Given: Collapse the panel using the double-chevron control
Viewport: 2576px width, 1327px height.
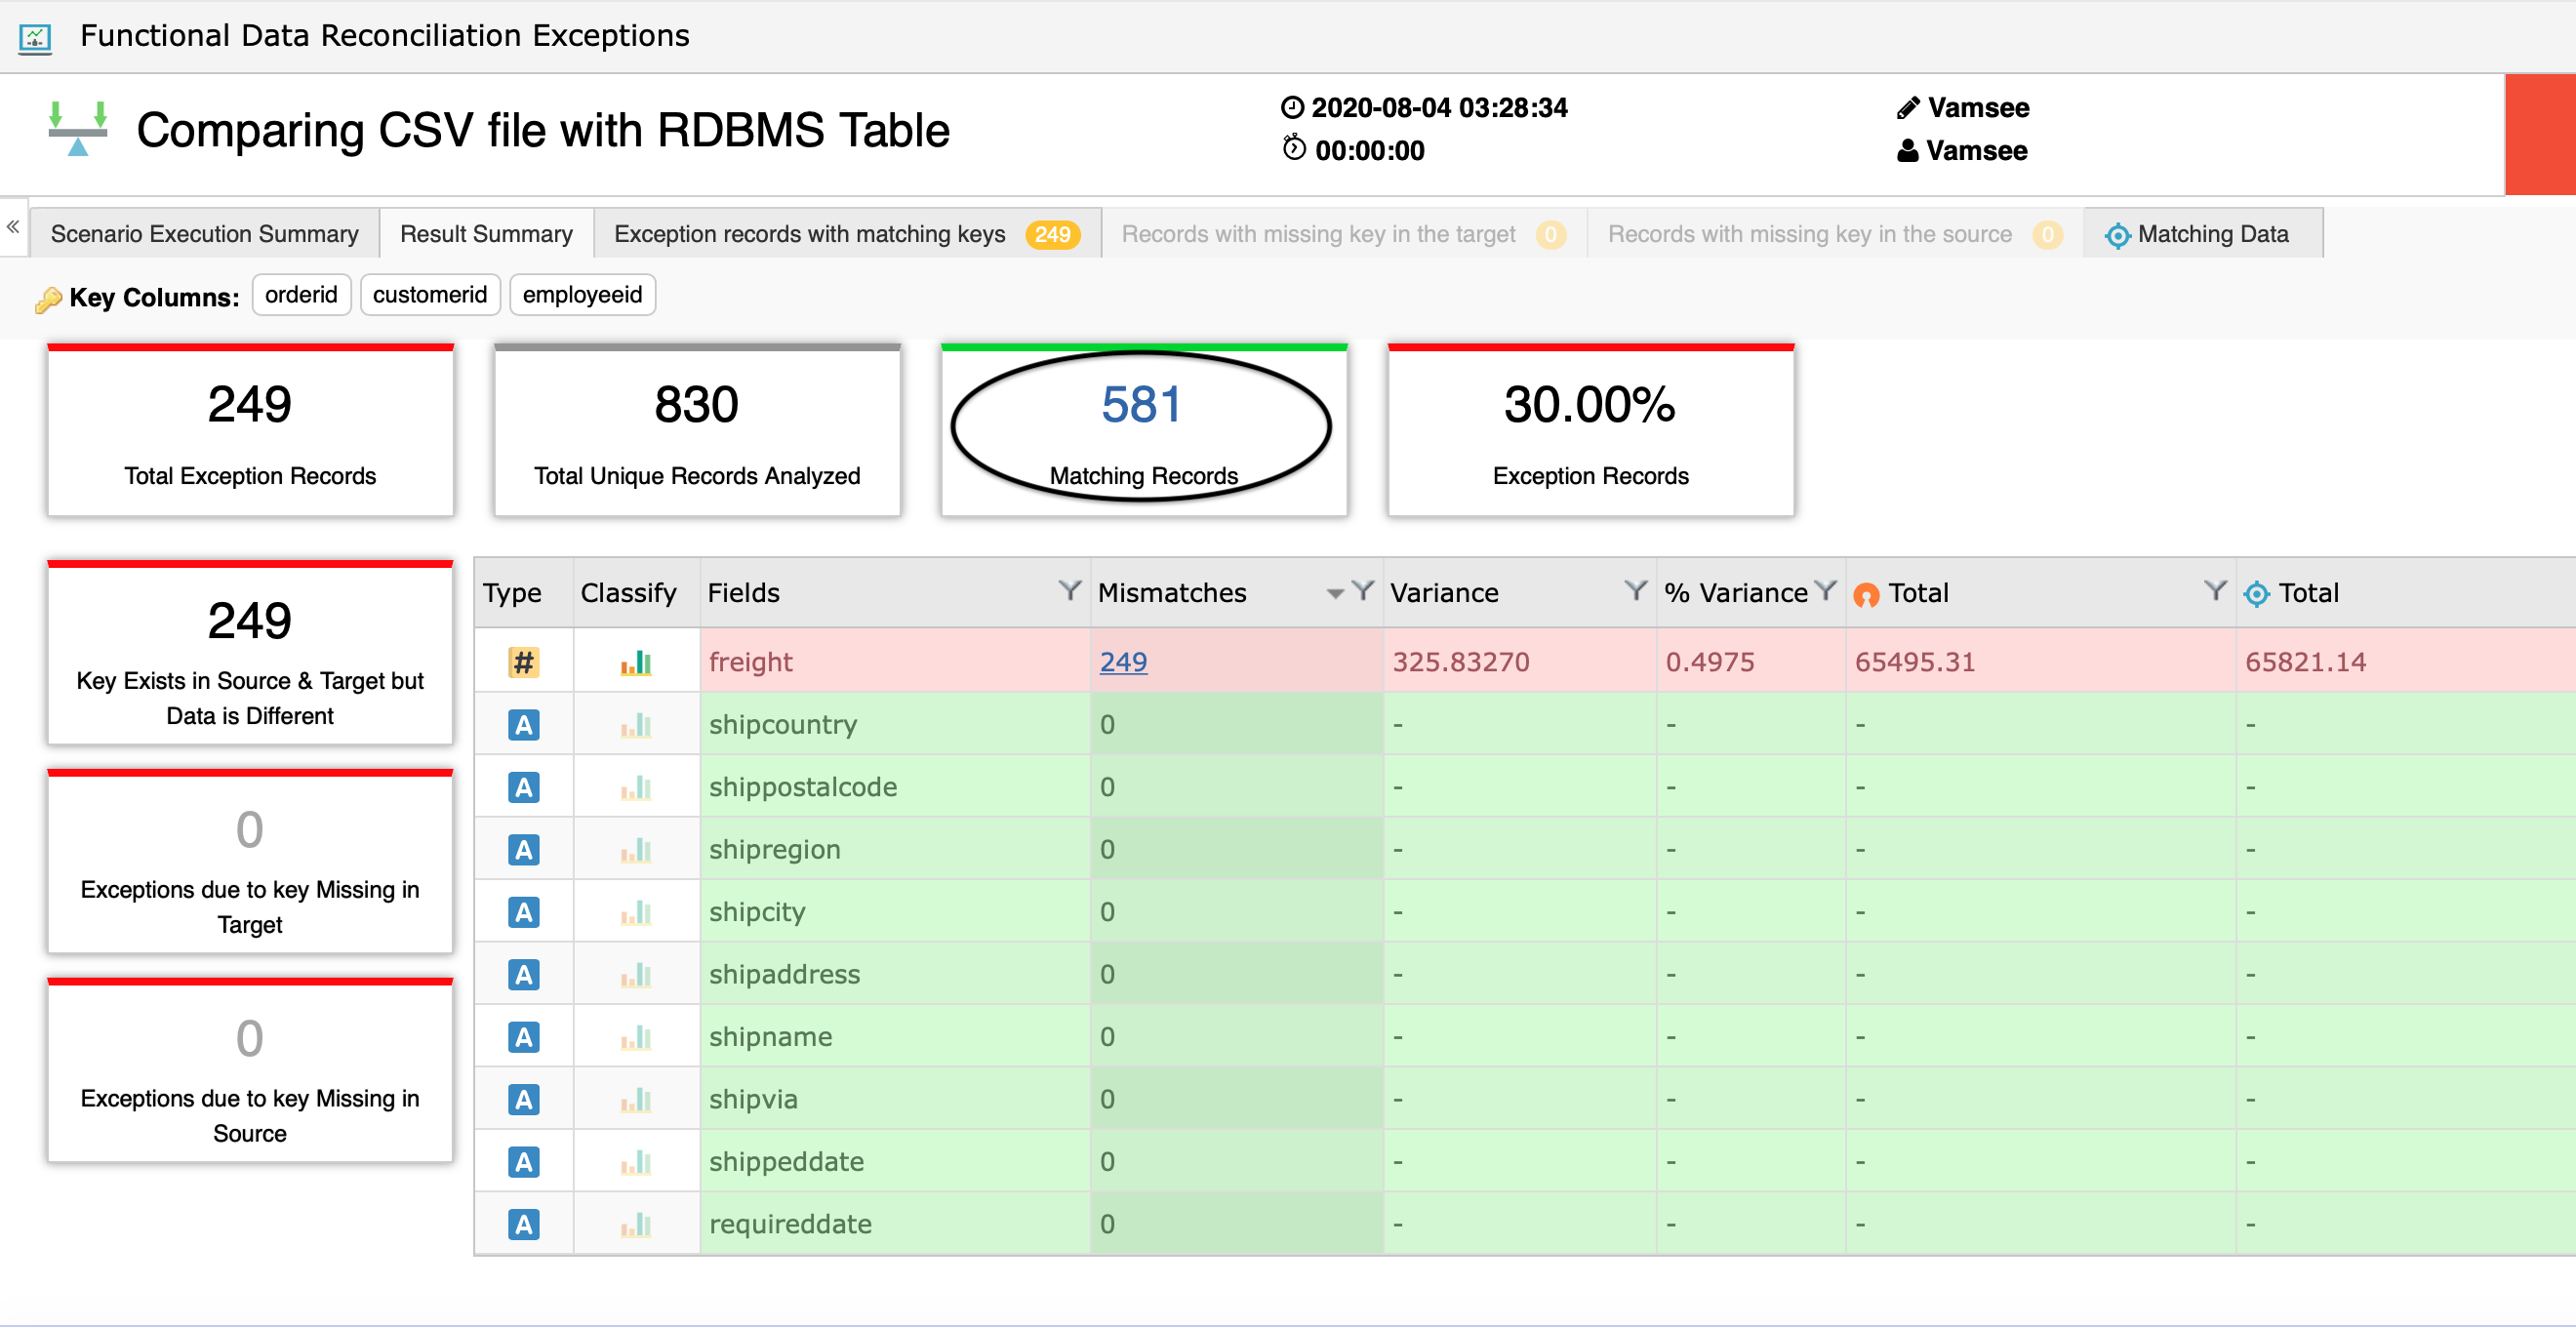Looking at the screenshot, I should [13, 227].
